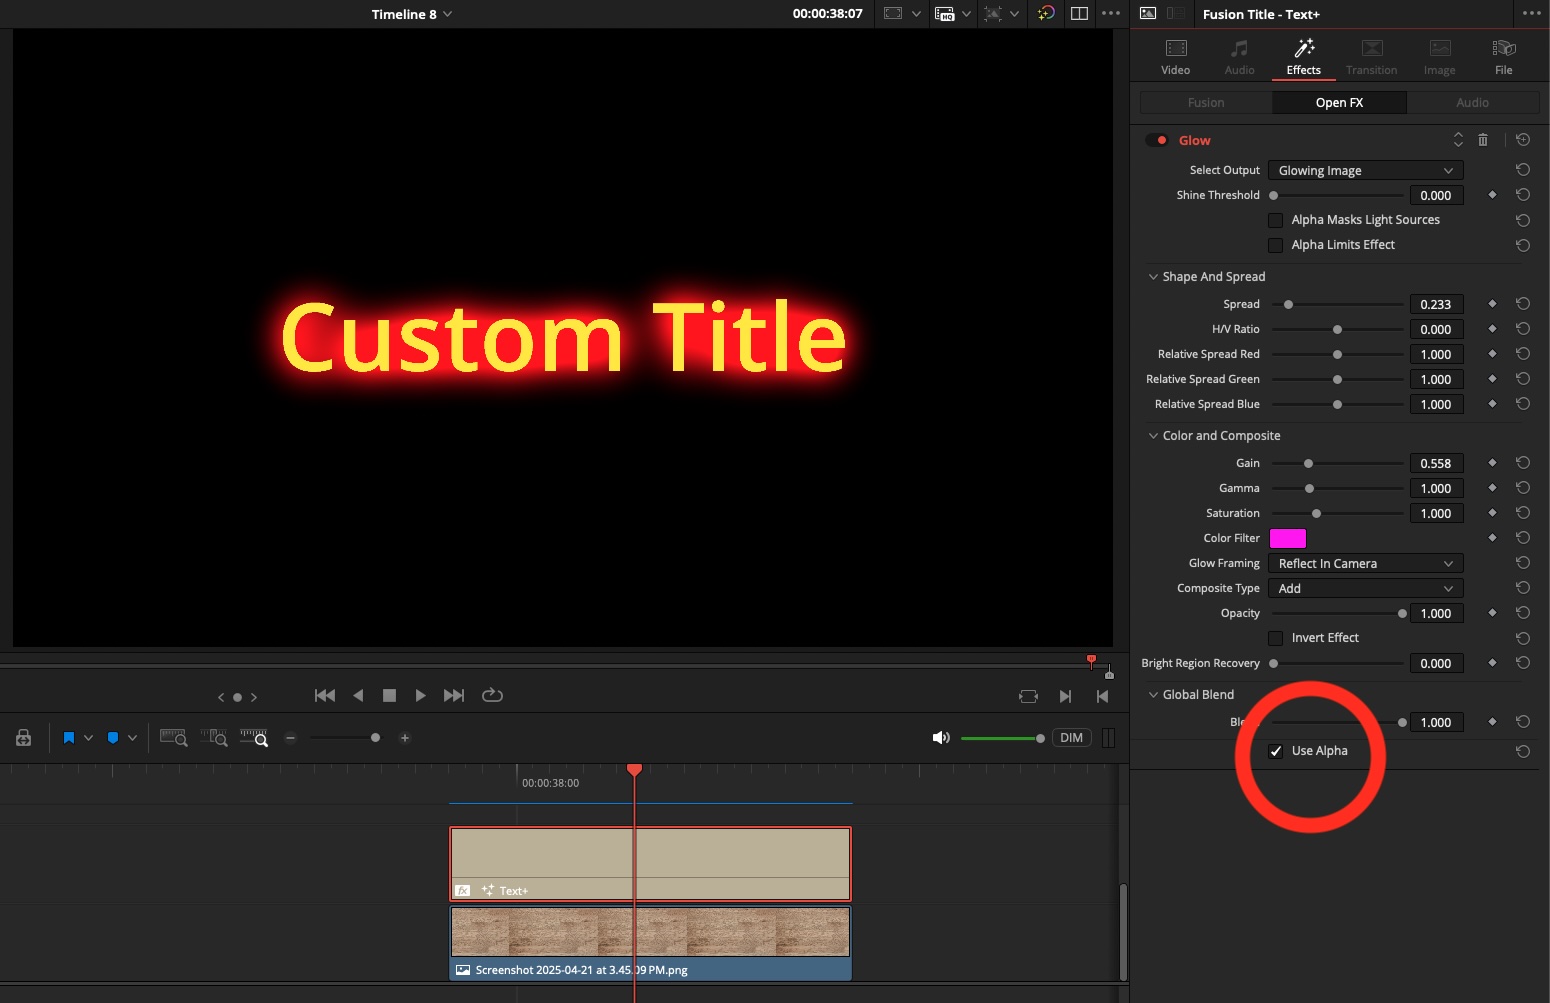Viewport: 1550px width, 1003px height.
Task: Collapse the Global Blend section
Action: coord(1153,695)
